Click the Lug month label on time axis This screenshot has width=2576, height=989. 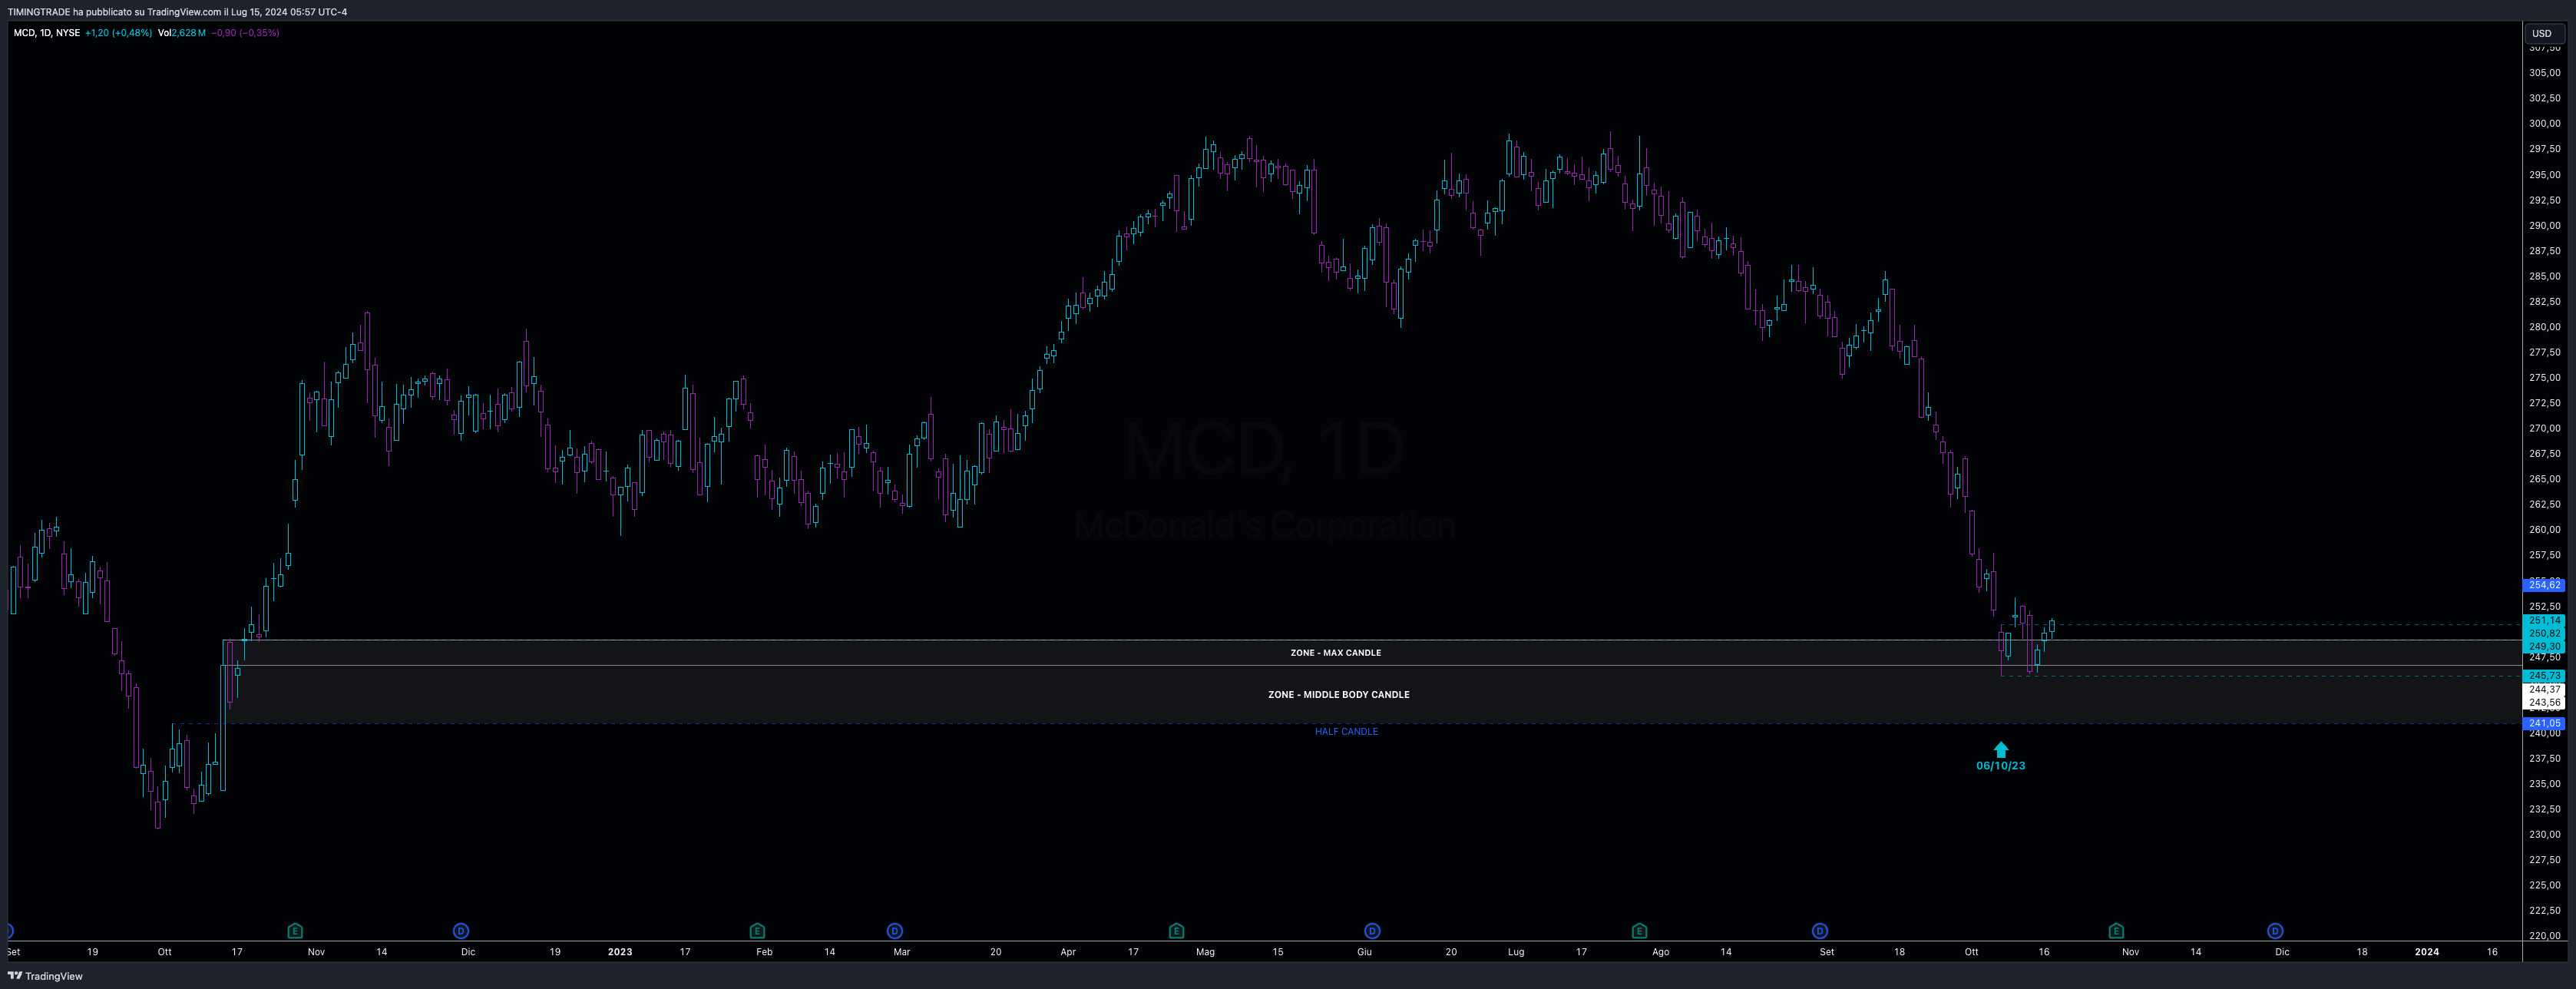(x=1516, y=952)
